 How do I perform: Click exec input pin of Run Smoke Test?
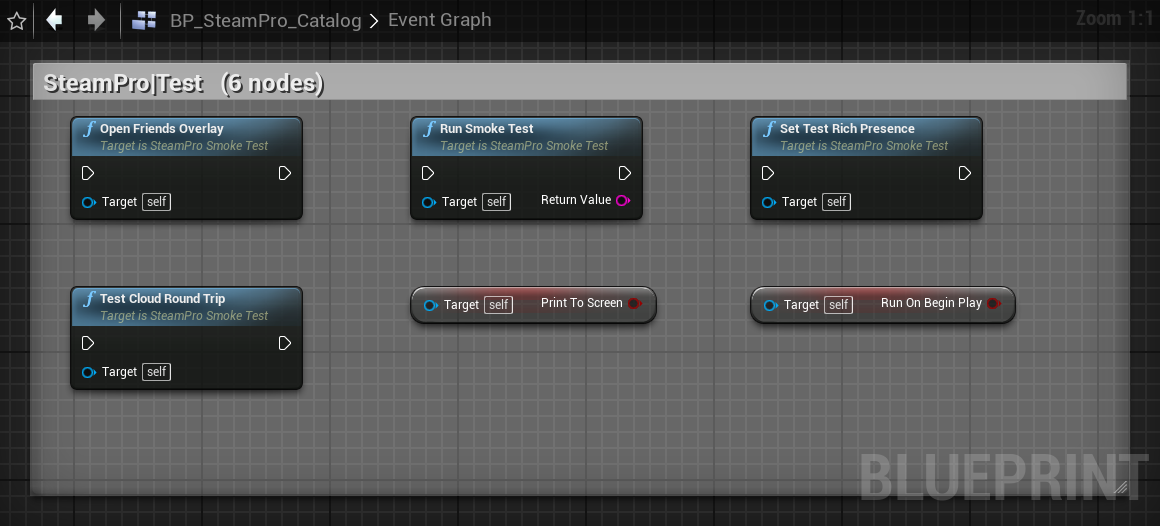(x=428, y=173)
